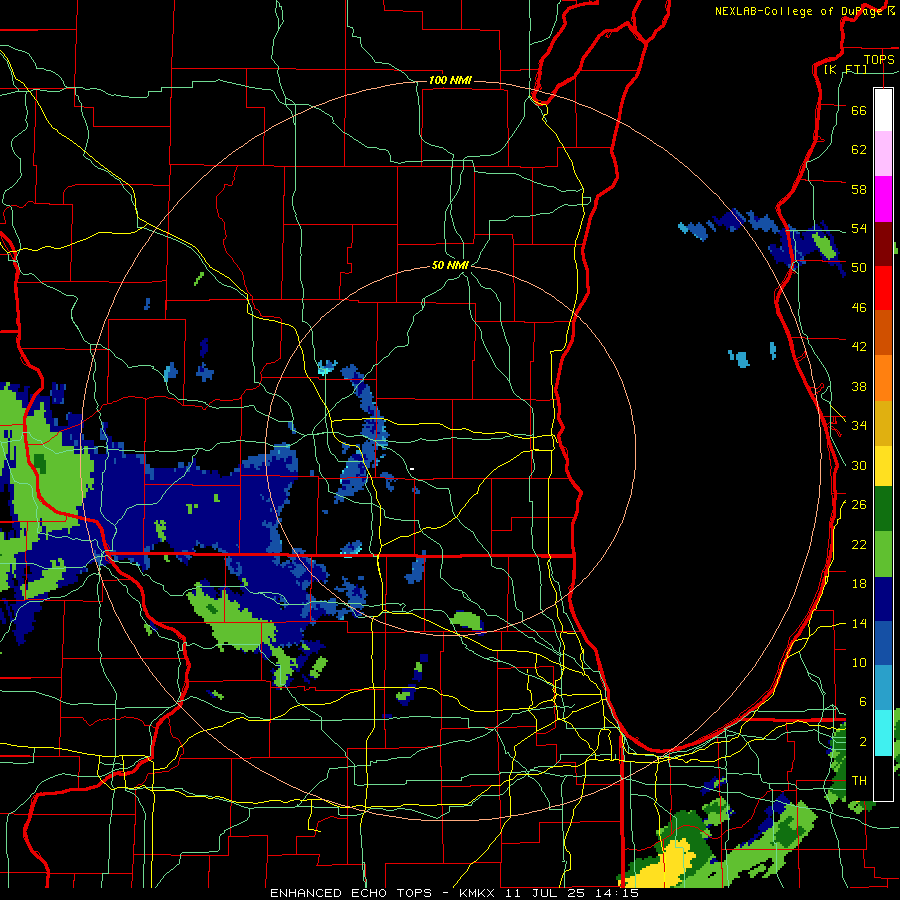Click the gold swatch at 34 kft
The height and width of the screenshot is (900, 900).
point(883,423)
